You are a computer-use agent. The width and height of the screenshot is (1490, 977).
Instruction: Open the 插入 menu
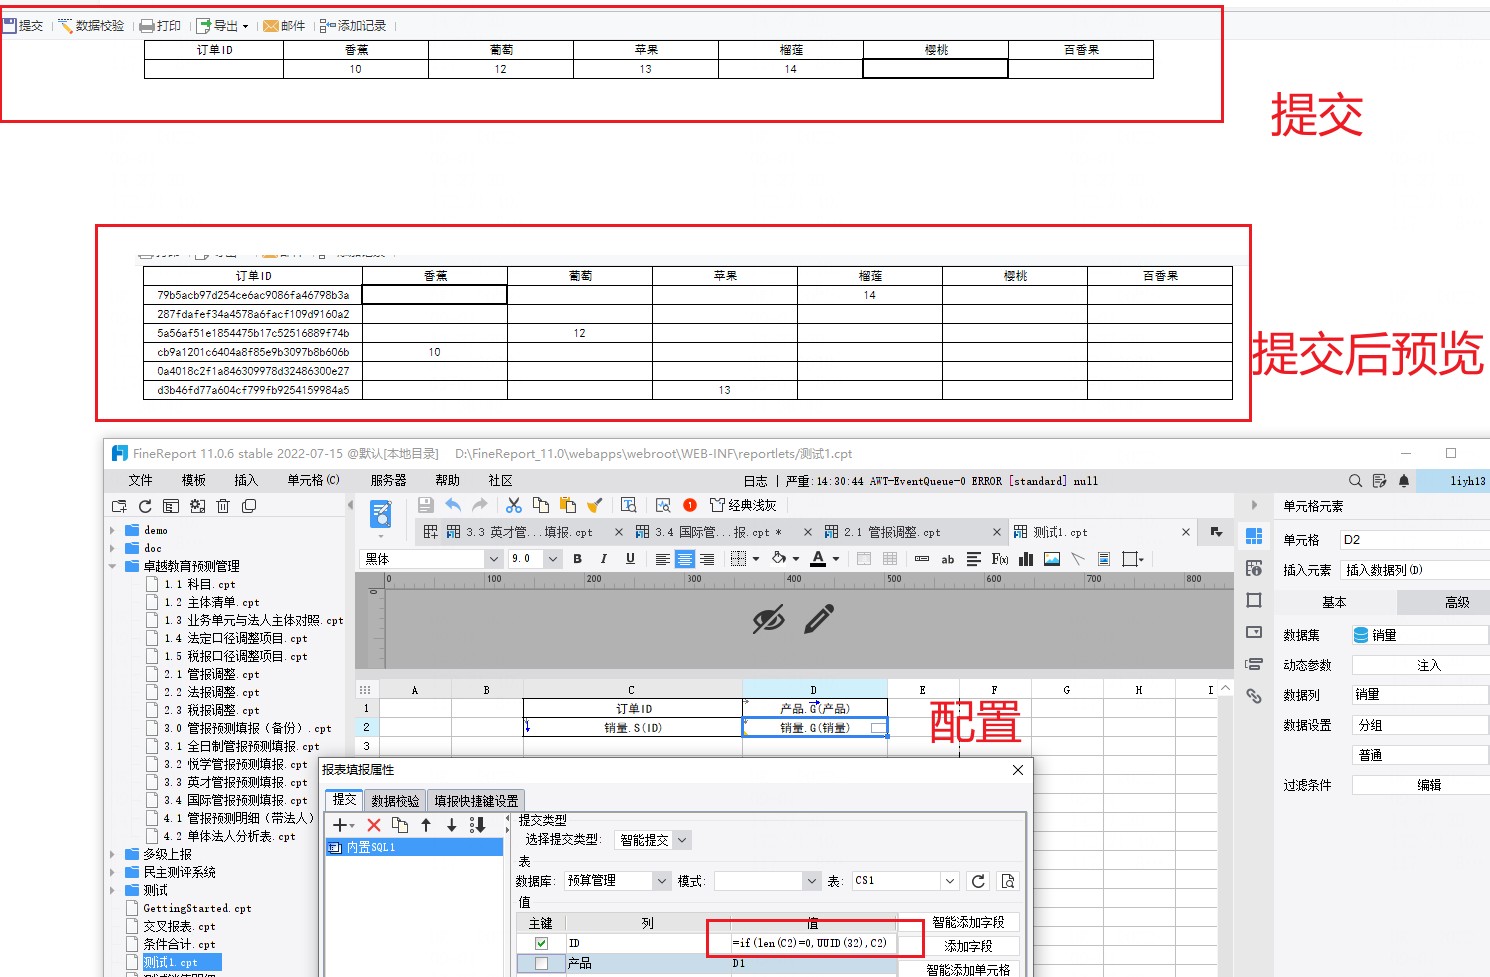coord(246,480)
